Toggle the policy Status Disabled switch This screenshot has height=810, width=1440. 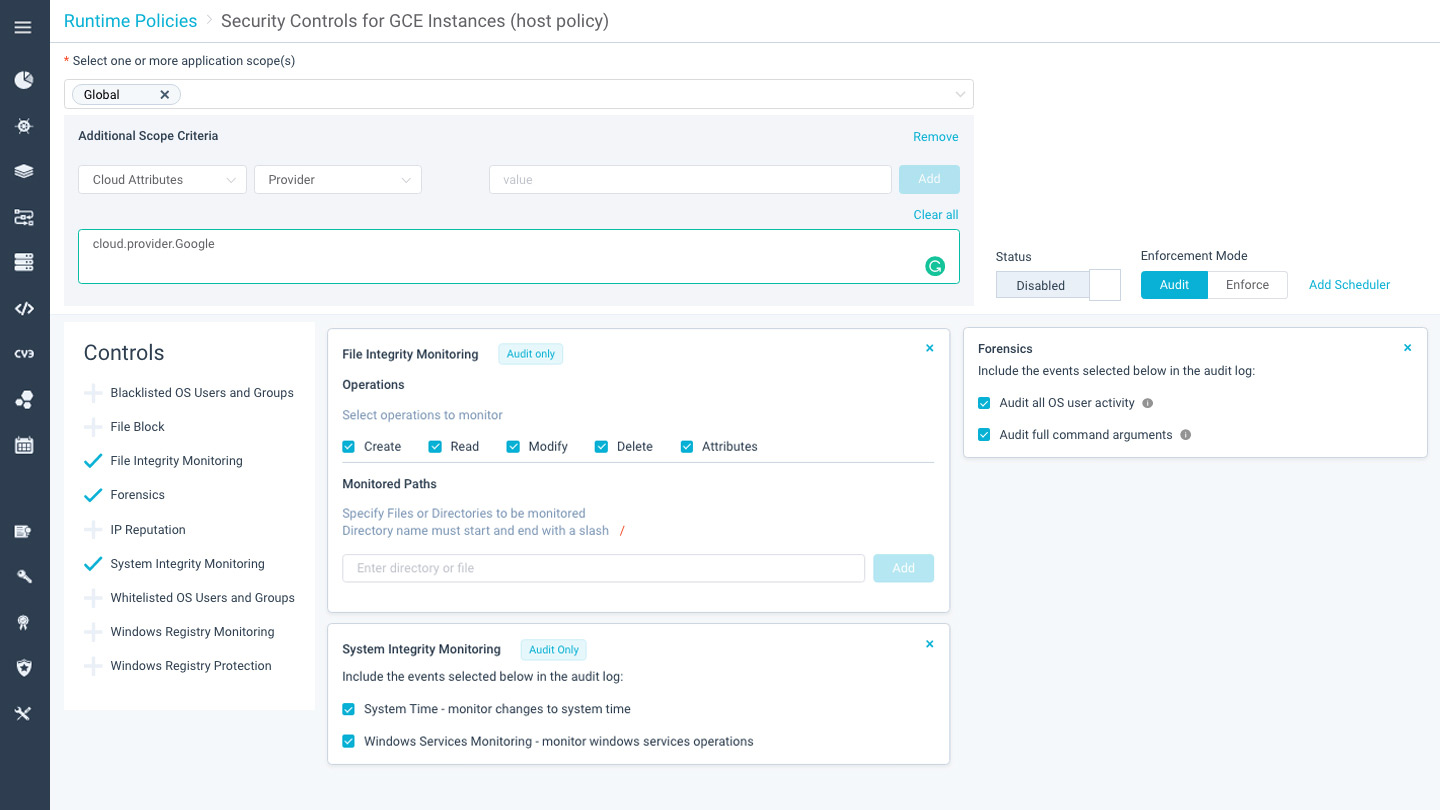click(x=1058, y=285)
